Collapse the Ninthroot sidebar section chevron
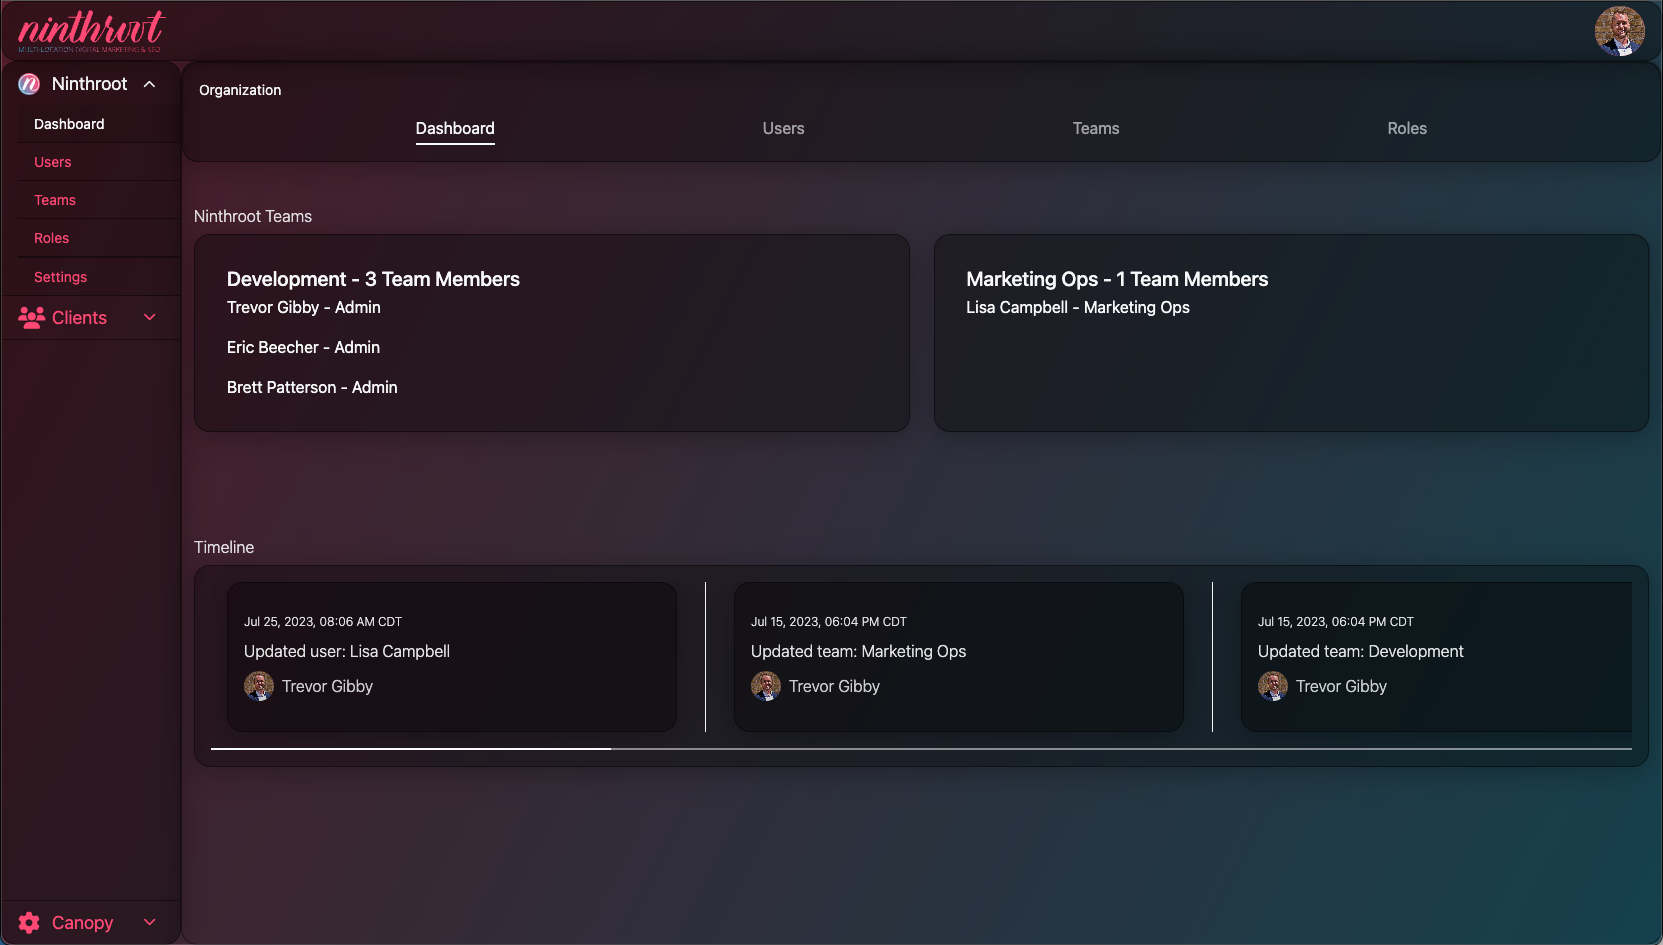The width and height of the screenshot is (1663, 945). [150, 84]
